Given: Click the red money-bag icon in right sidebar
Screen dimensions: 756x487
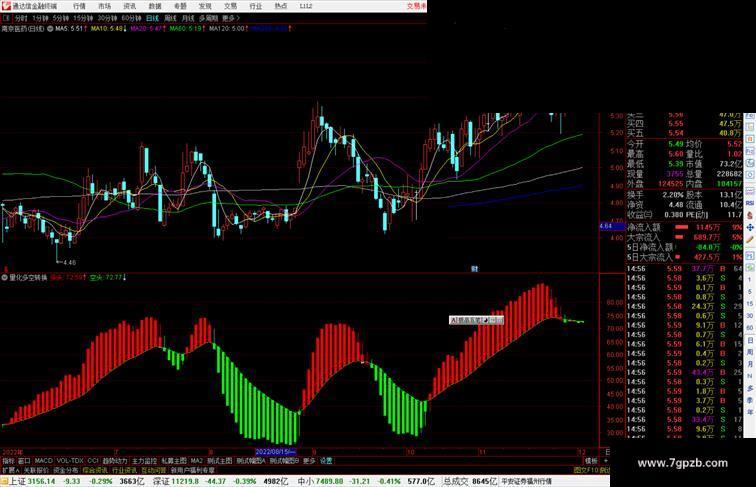Looking at the screenshot, I should [750, 215].
